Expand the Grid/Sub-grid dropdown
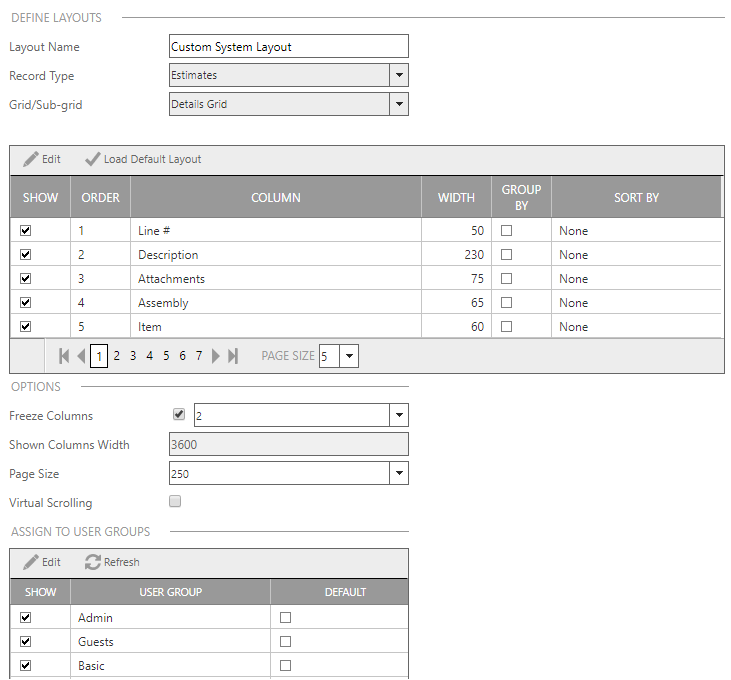The image size is (731, 680). [398, 104]
